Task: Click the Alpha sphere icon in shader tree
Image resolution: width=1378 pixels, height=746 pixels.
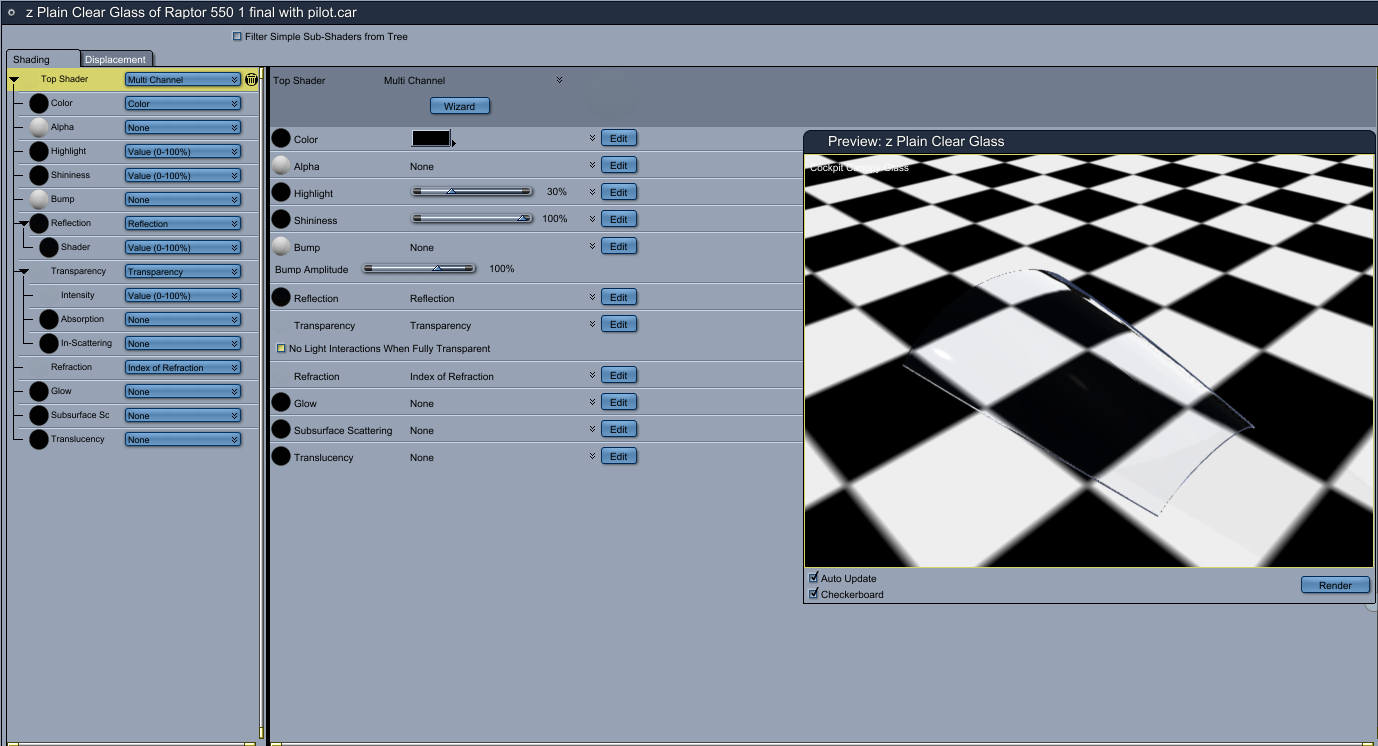Action: point(39,127)
